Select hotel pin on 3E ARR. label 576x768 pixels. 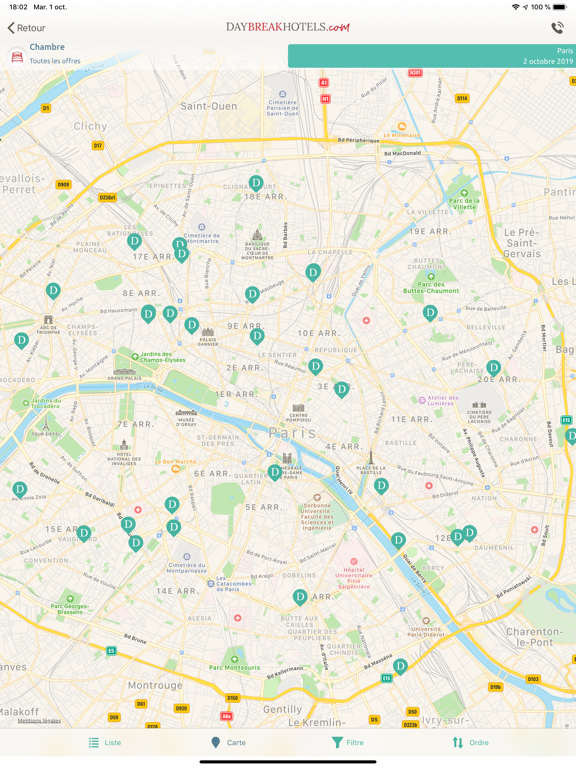tap(341, 390)
